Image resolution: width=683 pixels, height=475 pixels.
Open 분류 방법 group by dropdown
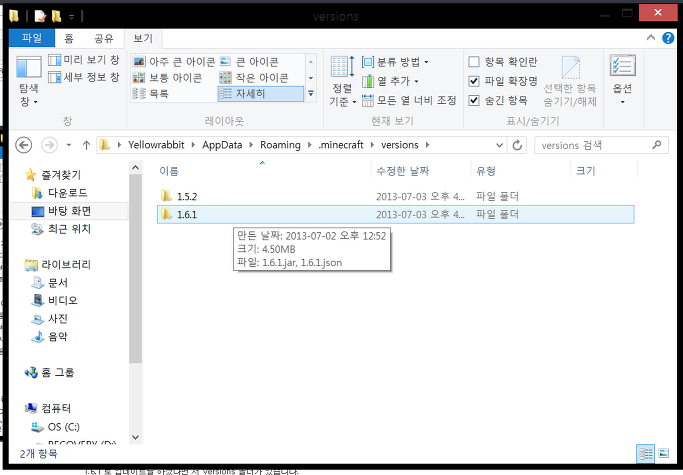pyautogui.click(x=395, y=62)
